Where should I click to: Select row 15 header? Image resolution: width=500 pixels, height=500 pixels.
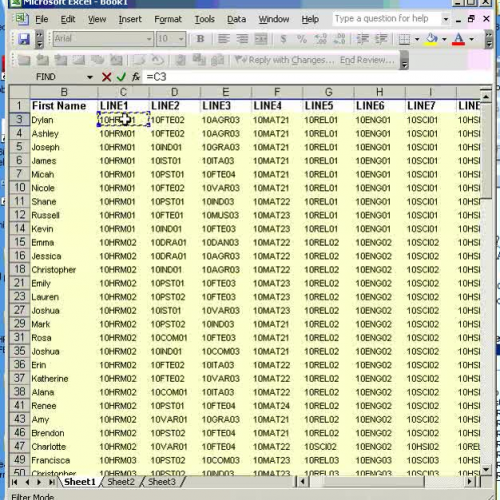pos(19,242)
